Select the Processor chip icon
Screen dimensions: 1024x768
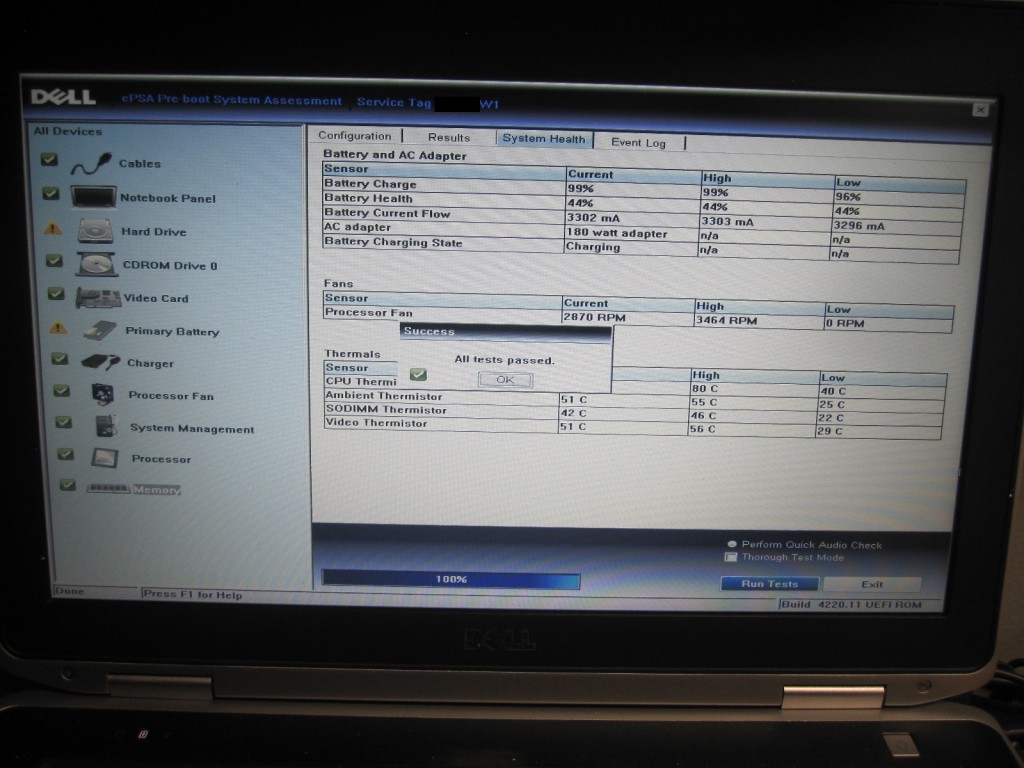pyautogui.click(x=105, y=459)
